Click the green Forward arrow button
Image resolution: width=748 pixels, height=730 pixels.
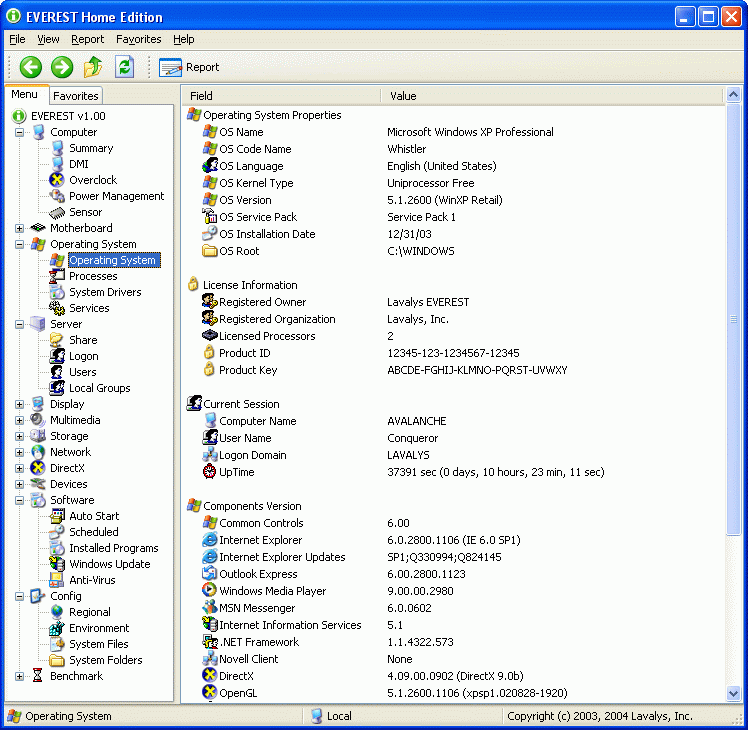tap(62, 67)
